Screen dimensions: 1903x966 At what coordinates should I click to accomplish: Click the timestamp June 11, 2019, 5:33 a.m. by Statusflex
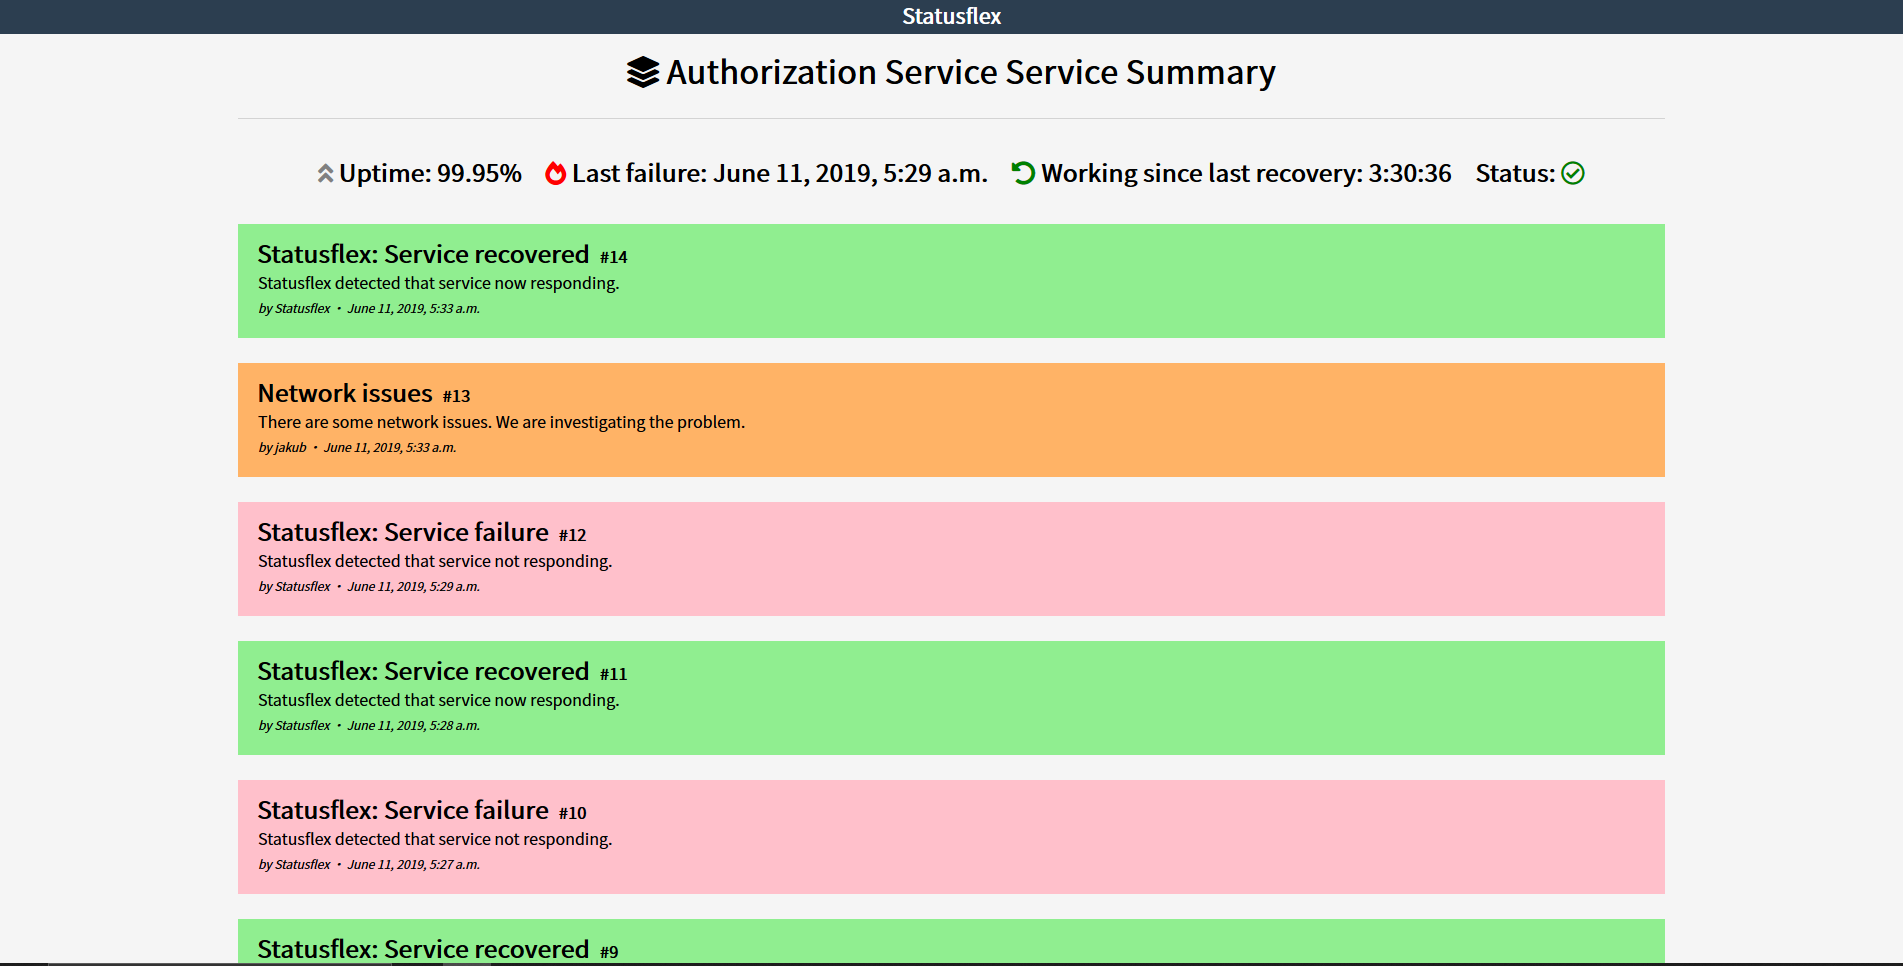tap(413, 309)
